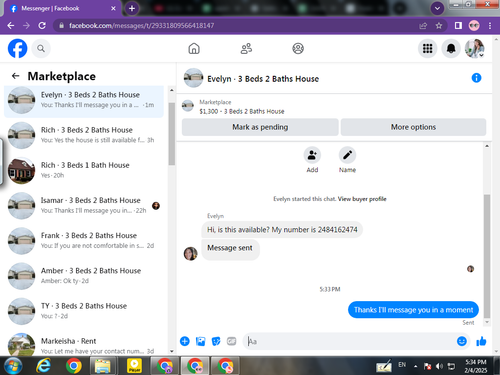Open the TY 3 Beds 2 Baths House chat
The height and width of the screenshot is (375, 500).
point(84,311)
